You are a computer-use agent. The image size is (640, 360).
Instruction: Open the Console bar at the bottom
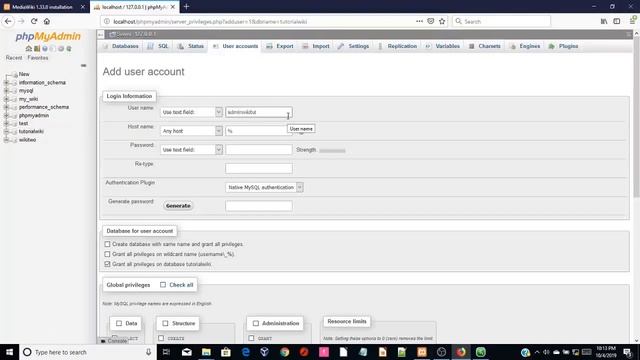point(114,341)
